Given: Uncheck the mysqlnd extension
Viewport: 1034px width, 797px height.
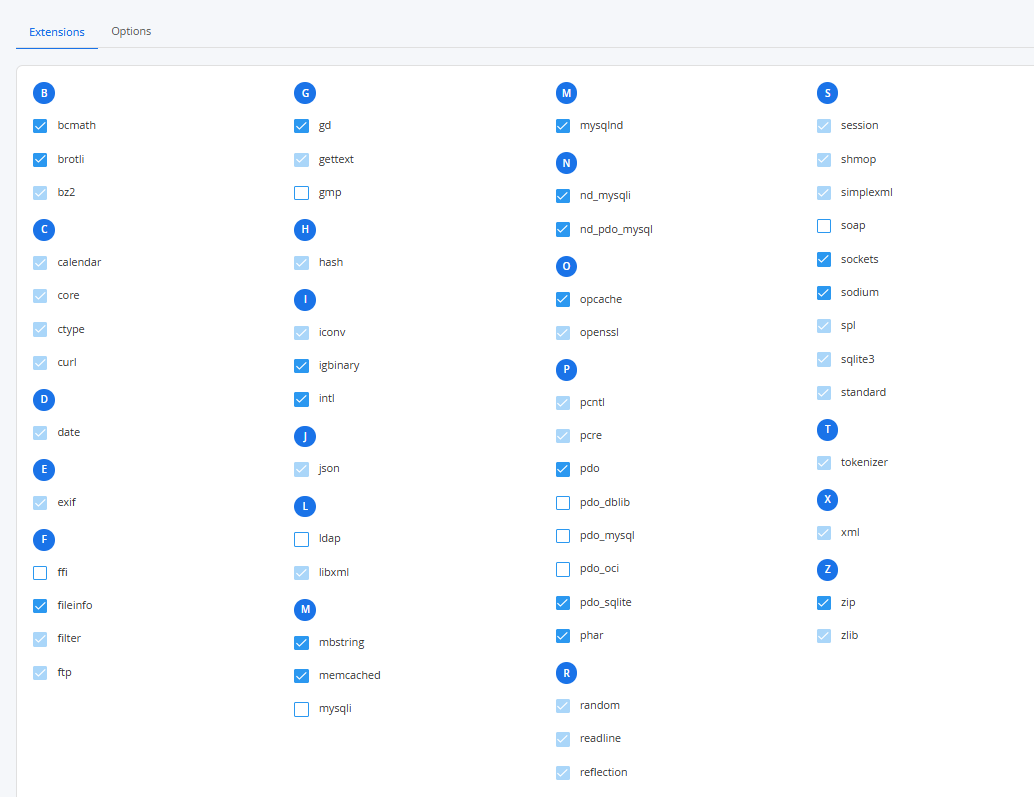Looking at the screenshot, I should point(563,126).
